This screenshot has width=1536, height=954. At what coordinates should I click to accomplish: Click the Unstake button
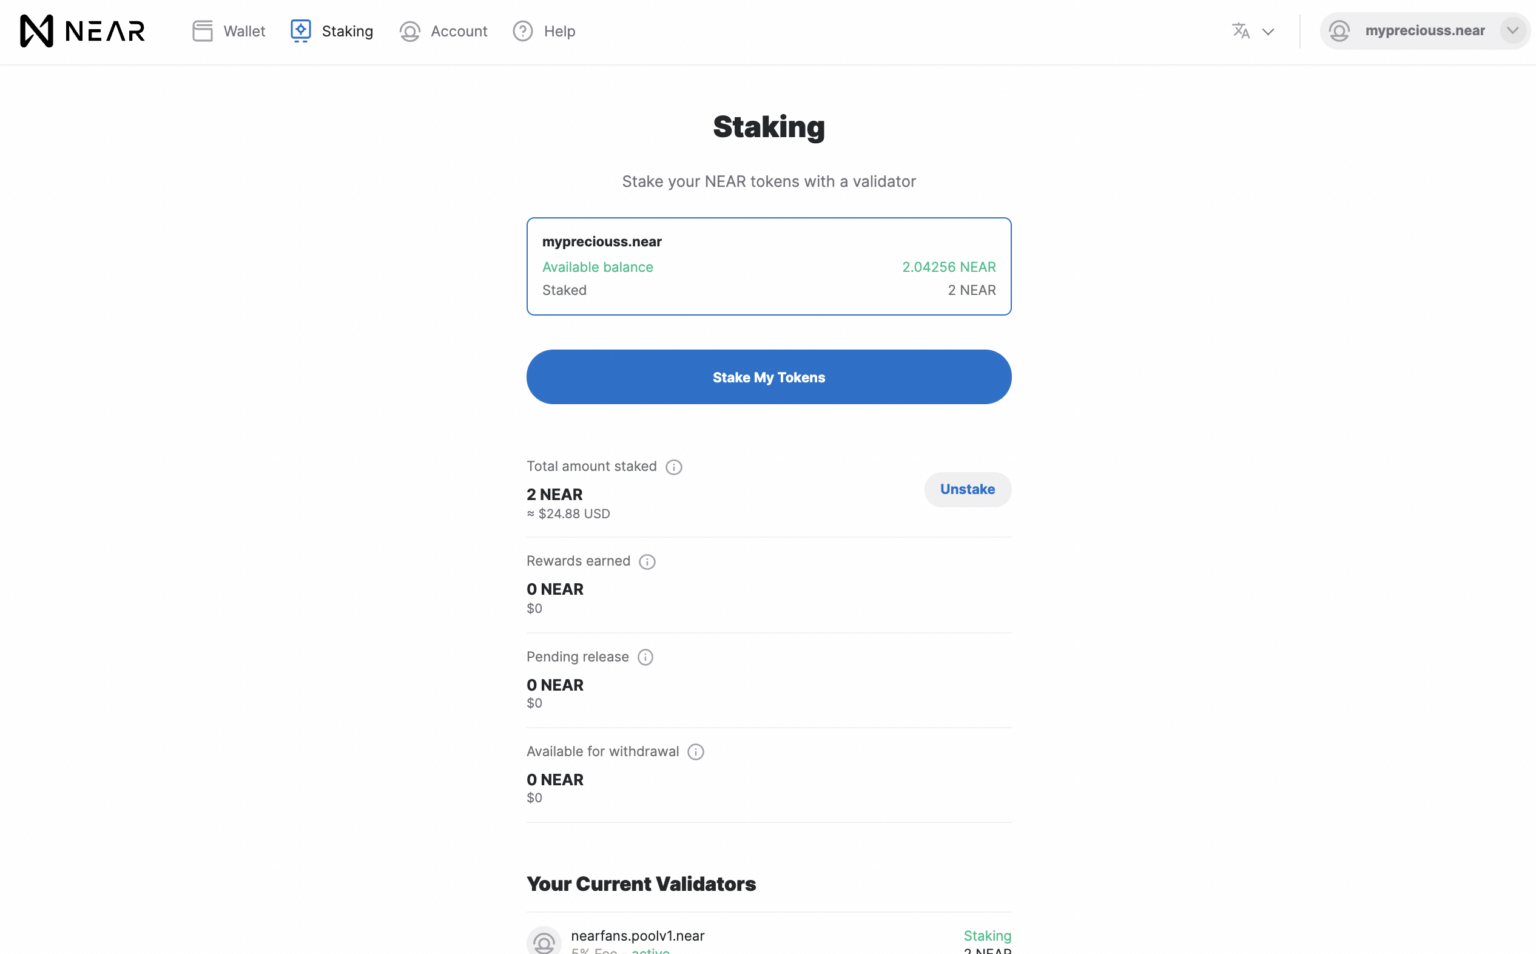click(967, 489)
